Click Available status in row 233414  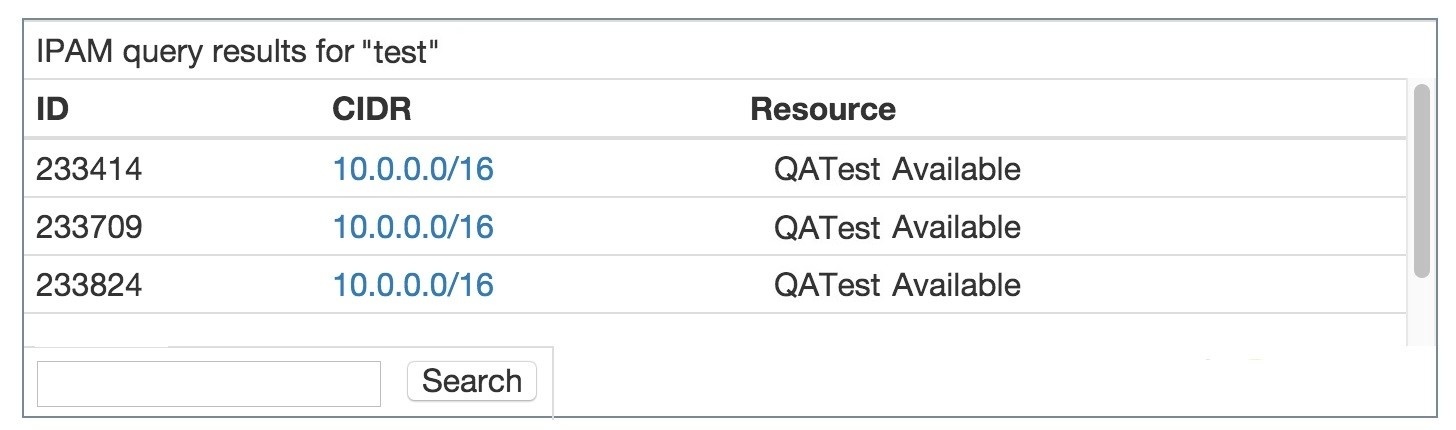[956, 169]
